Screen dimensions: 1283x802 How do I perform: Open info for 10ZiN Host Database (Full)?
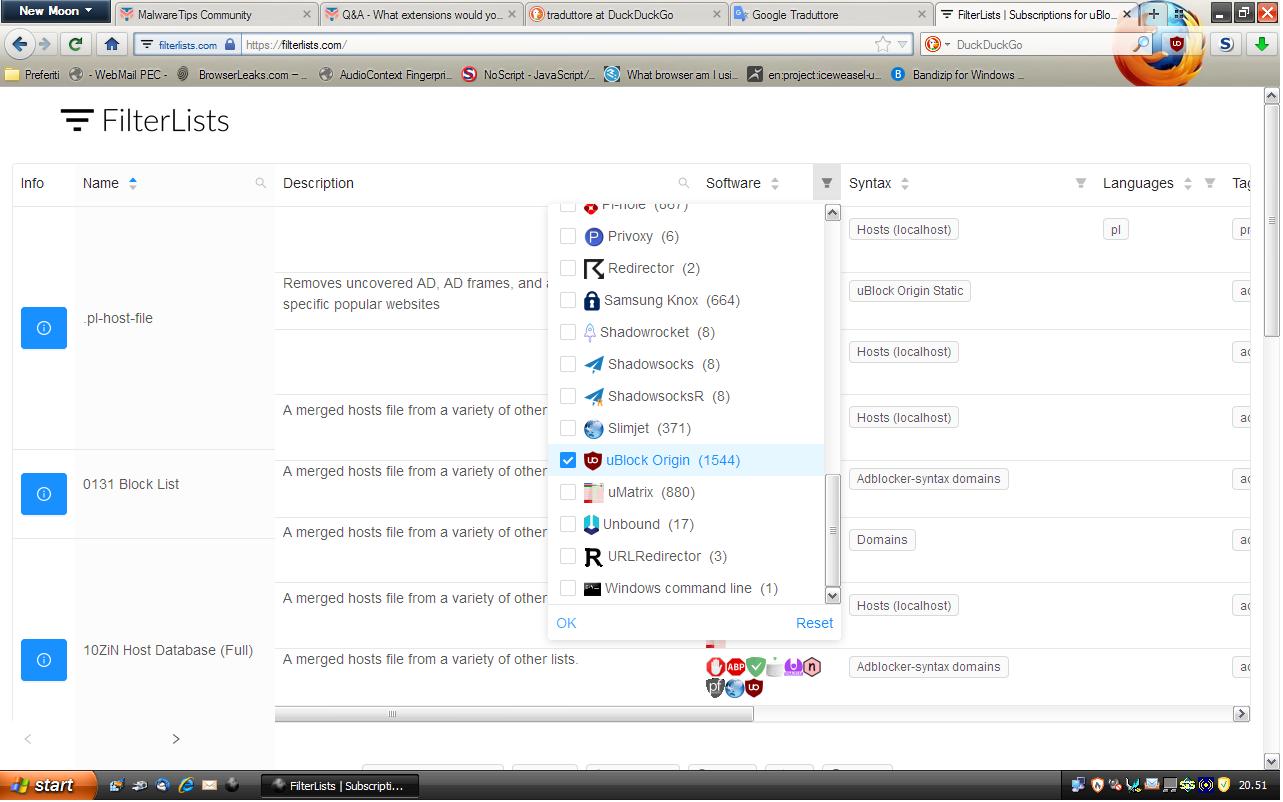(x=44, y=660)
